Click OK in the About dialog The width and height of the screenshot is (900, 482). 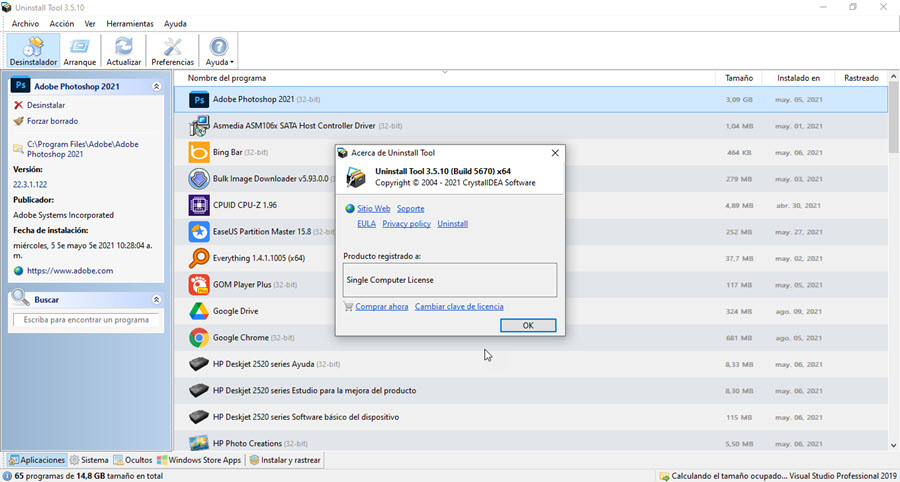click(x=528, y=325)
